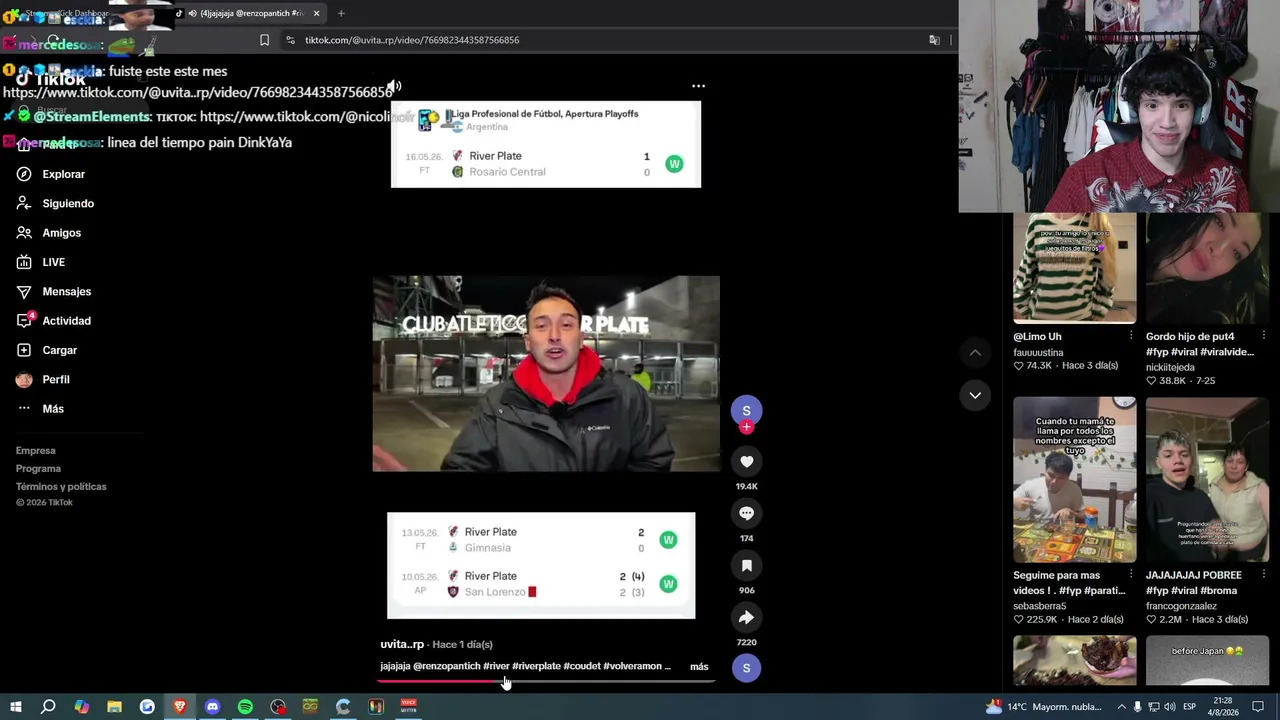This screenshot has width=1280, height=720.
Task: Open options for 'JAJAJAJAJ POBREE' video
Action: click(x=1264, y=575)
